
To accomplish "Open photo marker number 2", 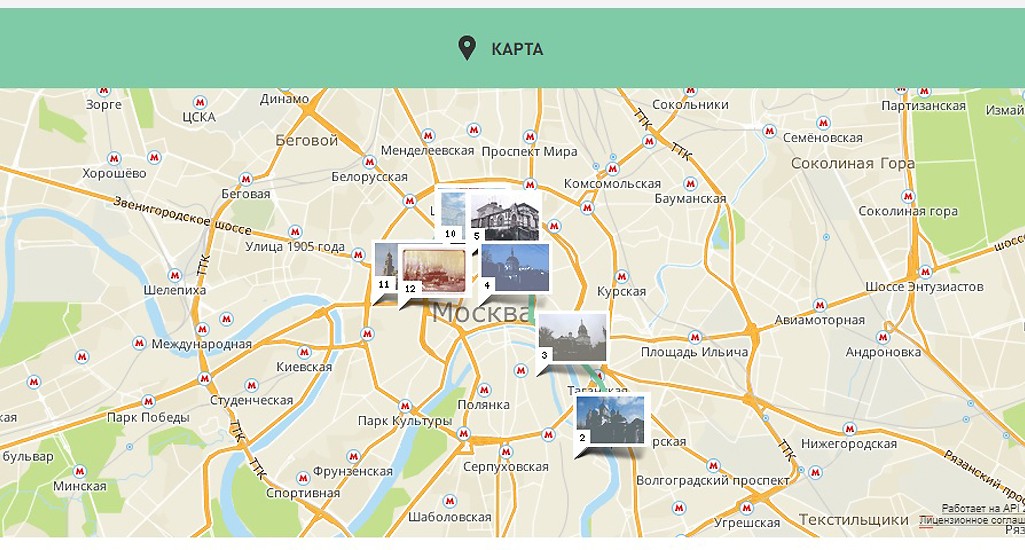I will [x=612, y=420].
